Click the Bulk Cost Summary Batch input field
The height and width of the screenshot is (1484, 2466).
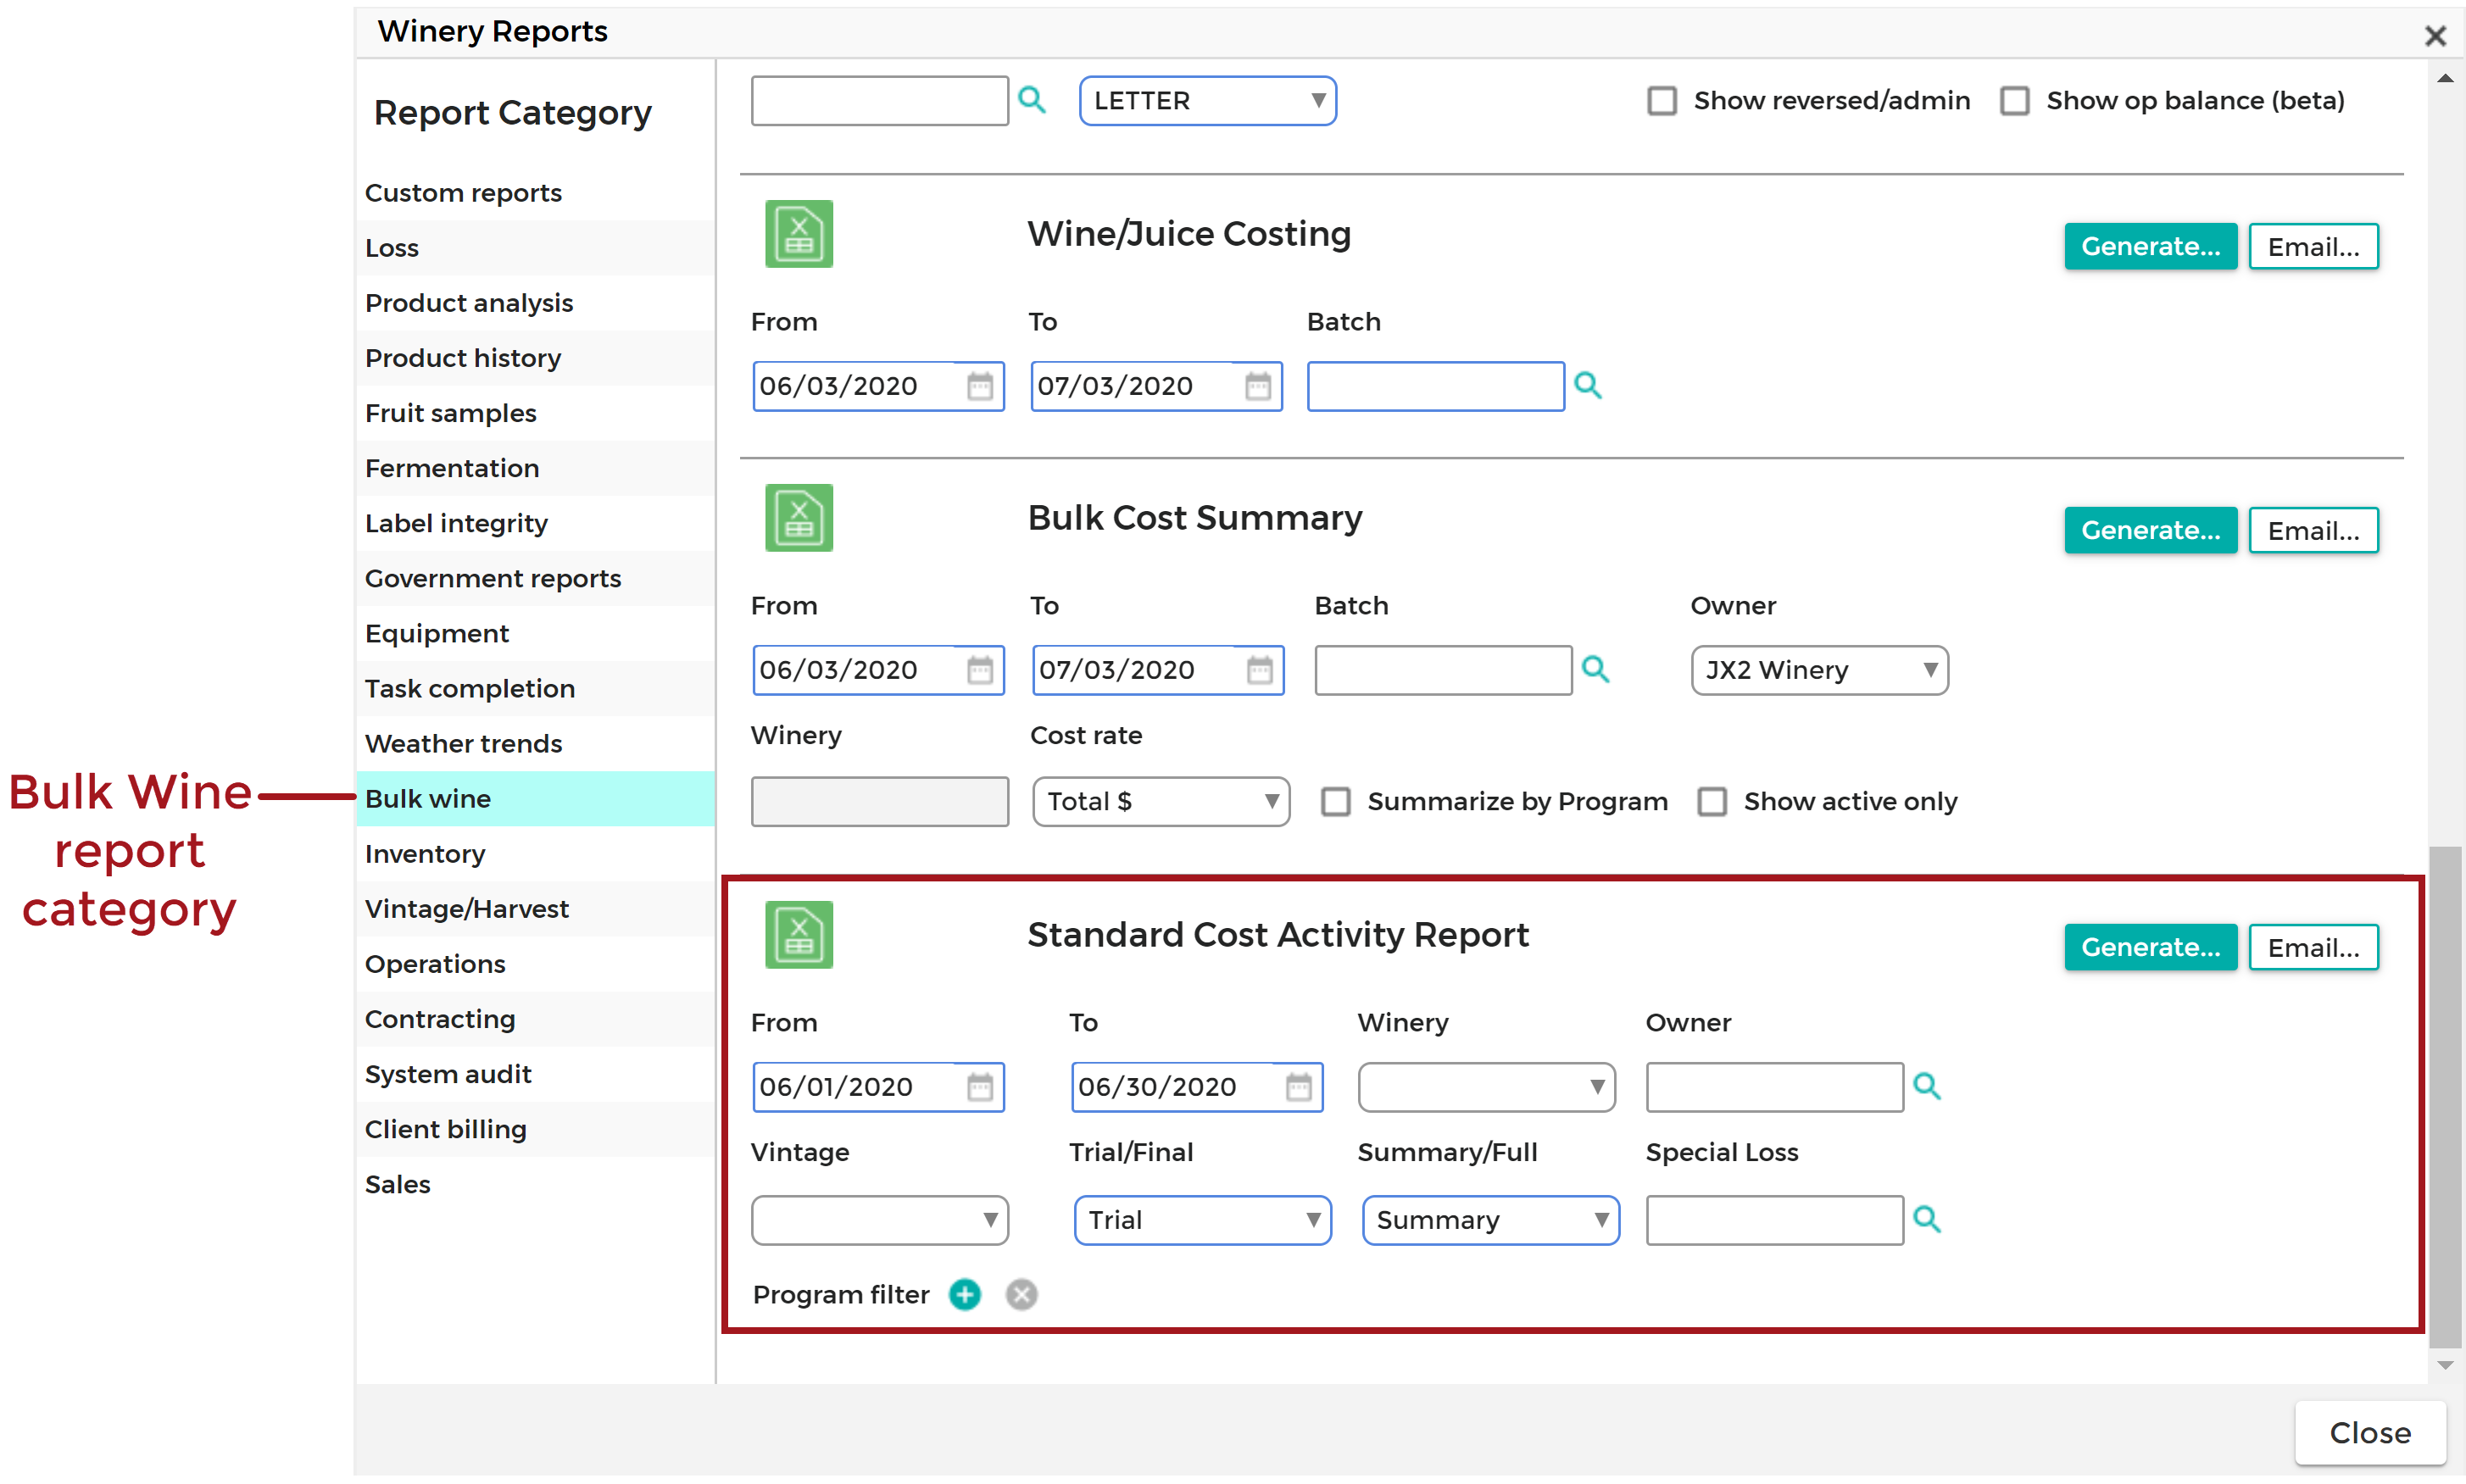tap(1444, 670)
